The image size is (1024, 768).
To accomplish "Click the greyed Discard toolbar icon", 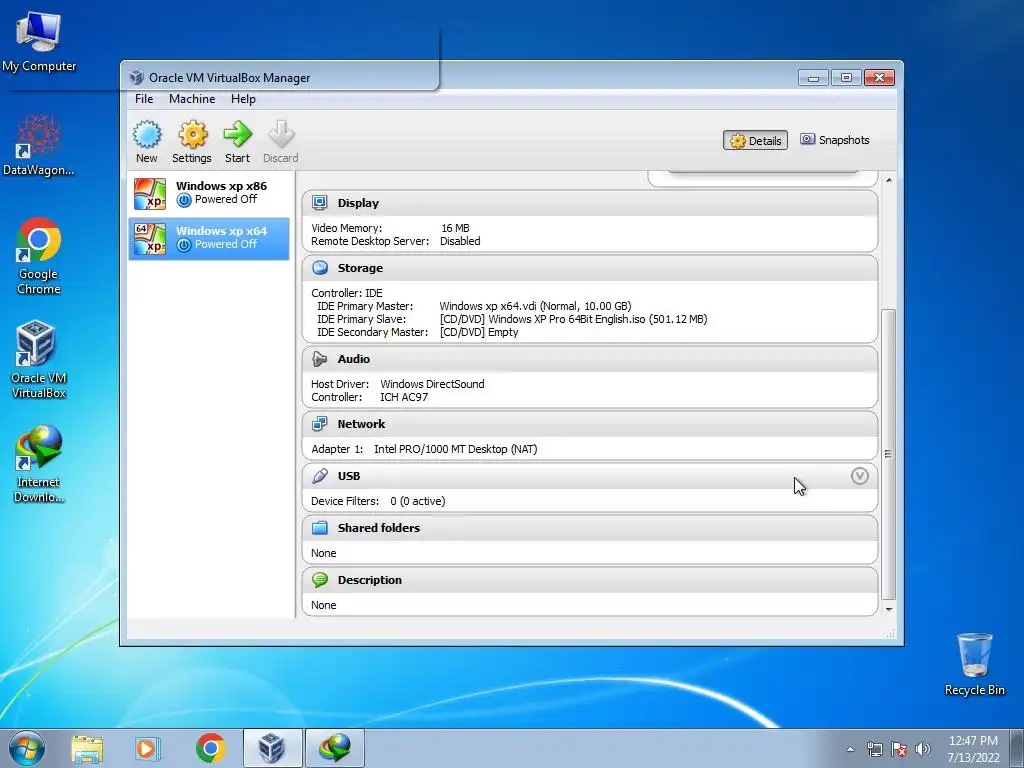I will 281,141.
